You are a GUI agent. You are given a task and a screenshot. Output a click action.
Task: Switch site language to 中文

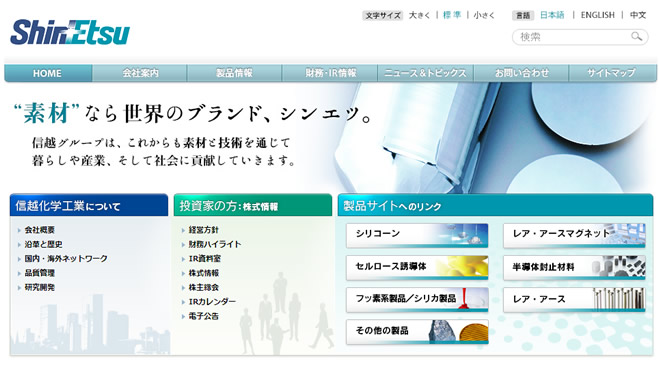(638, 15)
